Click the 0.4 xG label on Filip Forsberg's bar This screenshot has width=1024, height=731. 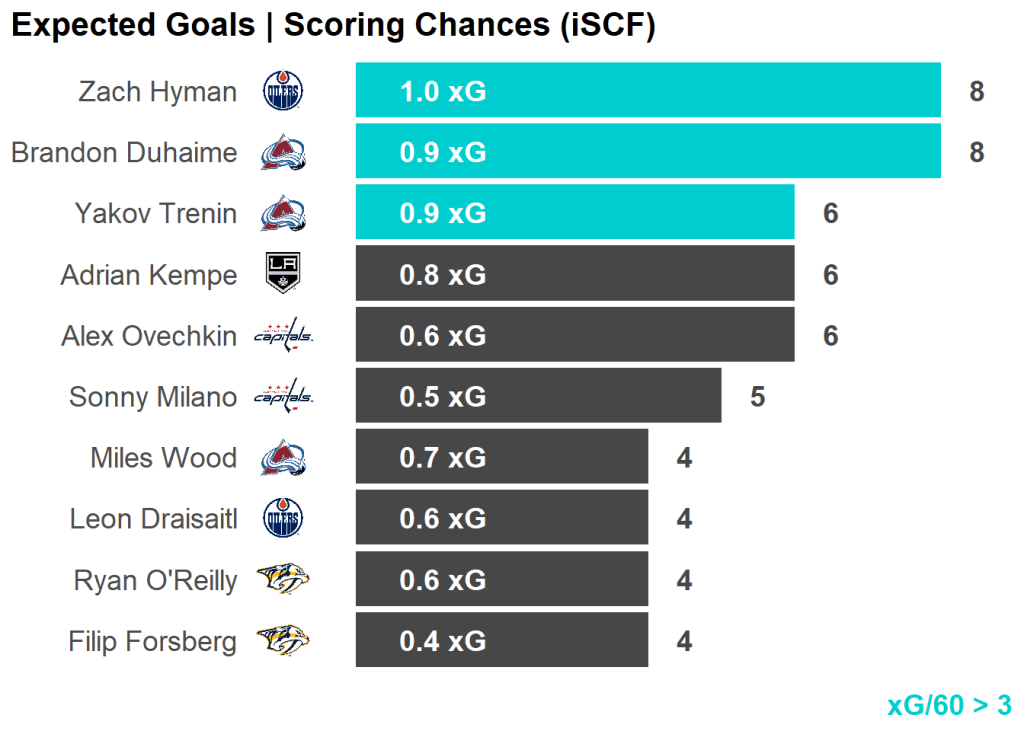click(x=443, y=641)
